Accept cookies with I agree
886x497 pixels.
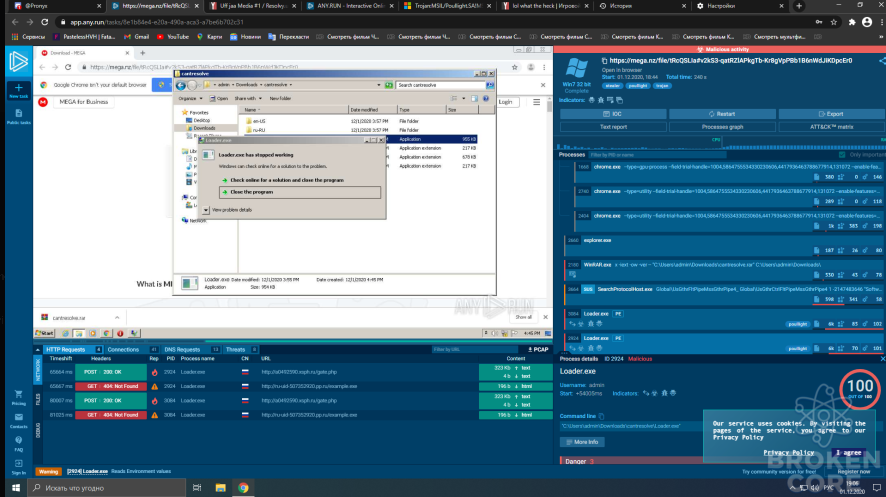(x=849, y=452)
